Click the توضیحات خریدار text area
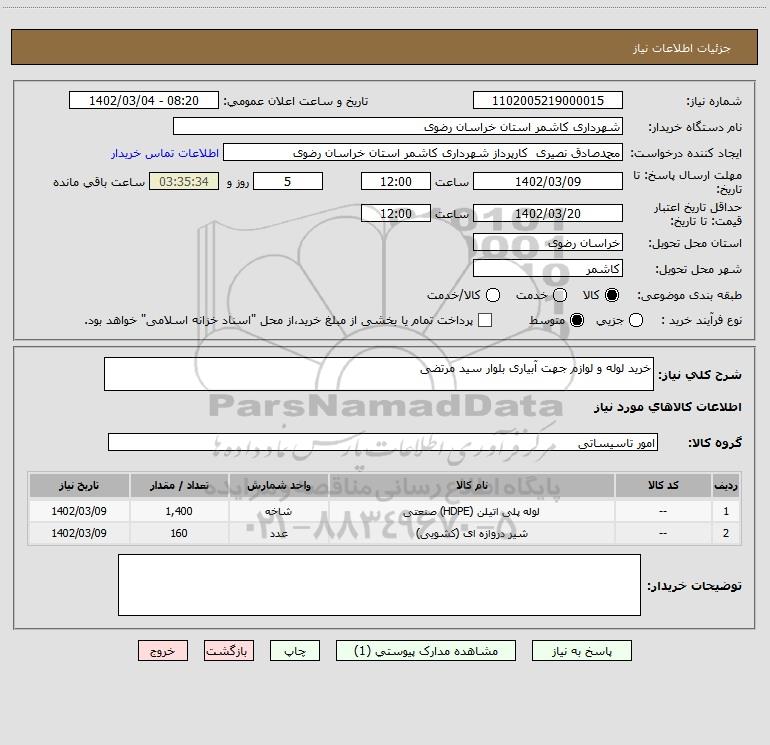 [x=380, y=585]
